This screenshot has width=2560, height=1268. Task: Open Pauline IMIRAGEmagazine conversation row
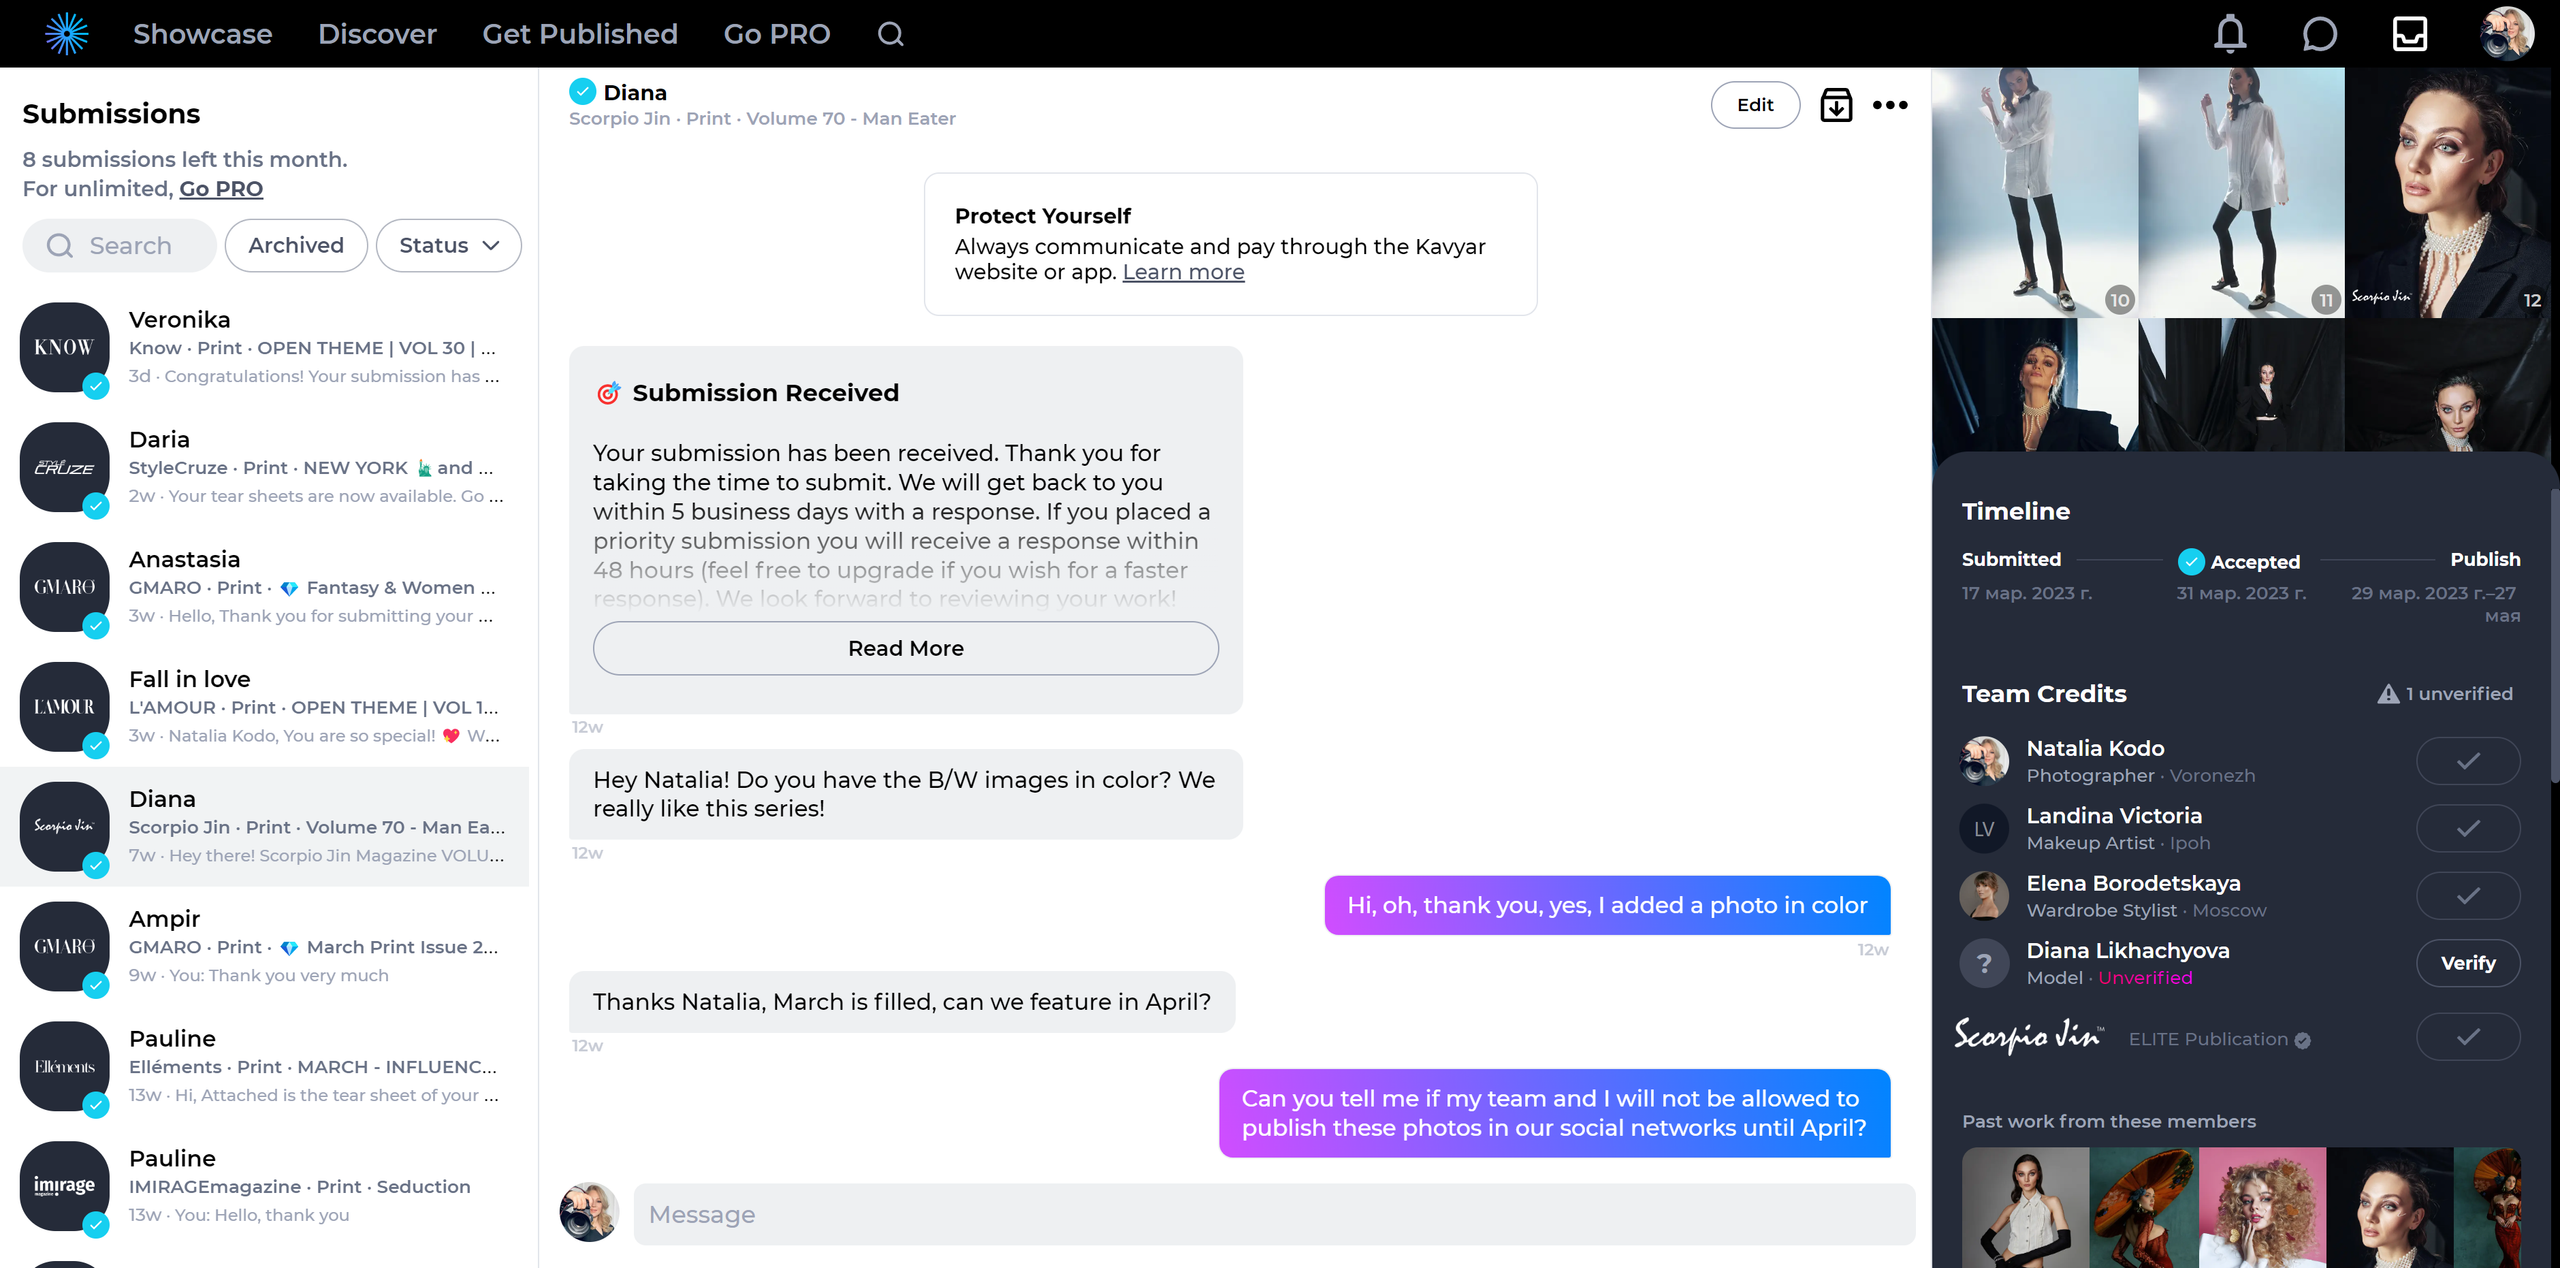265,1186
